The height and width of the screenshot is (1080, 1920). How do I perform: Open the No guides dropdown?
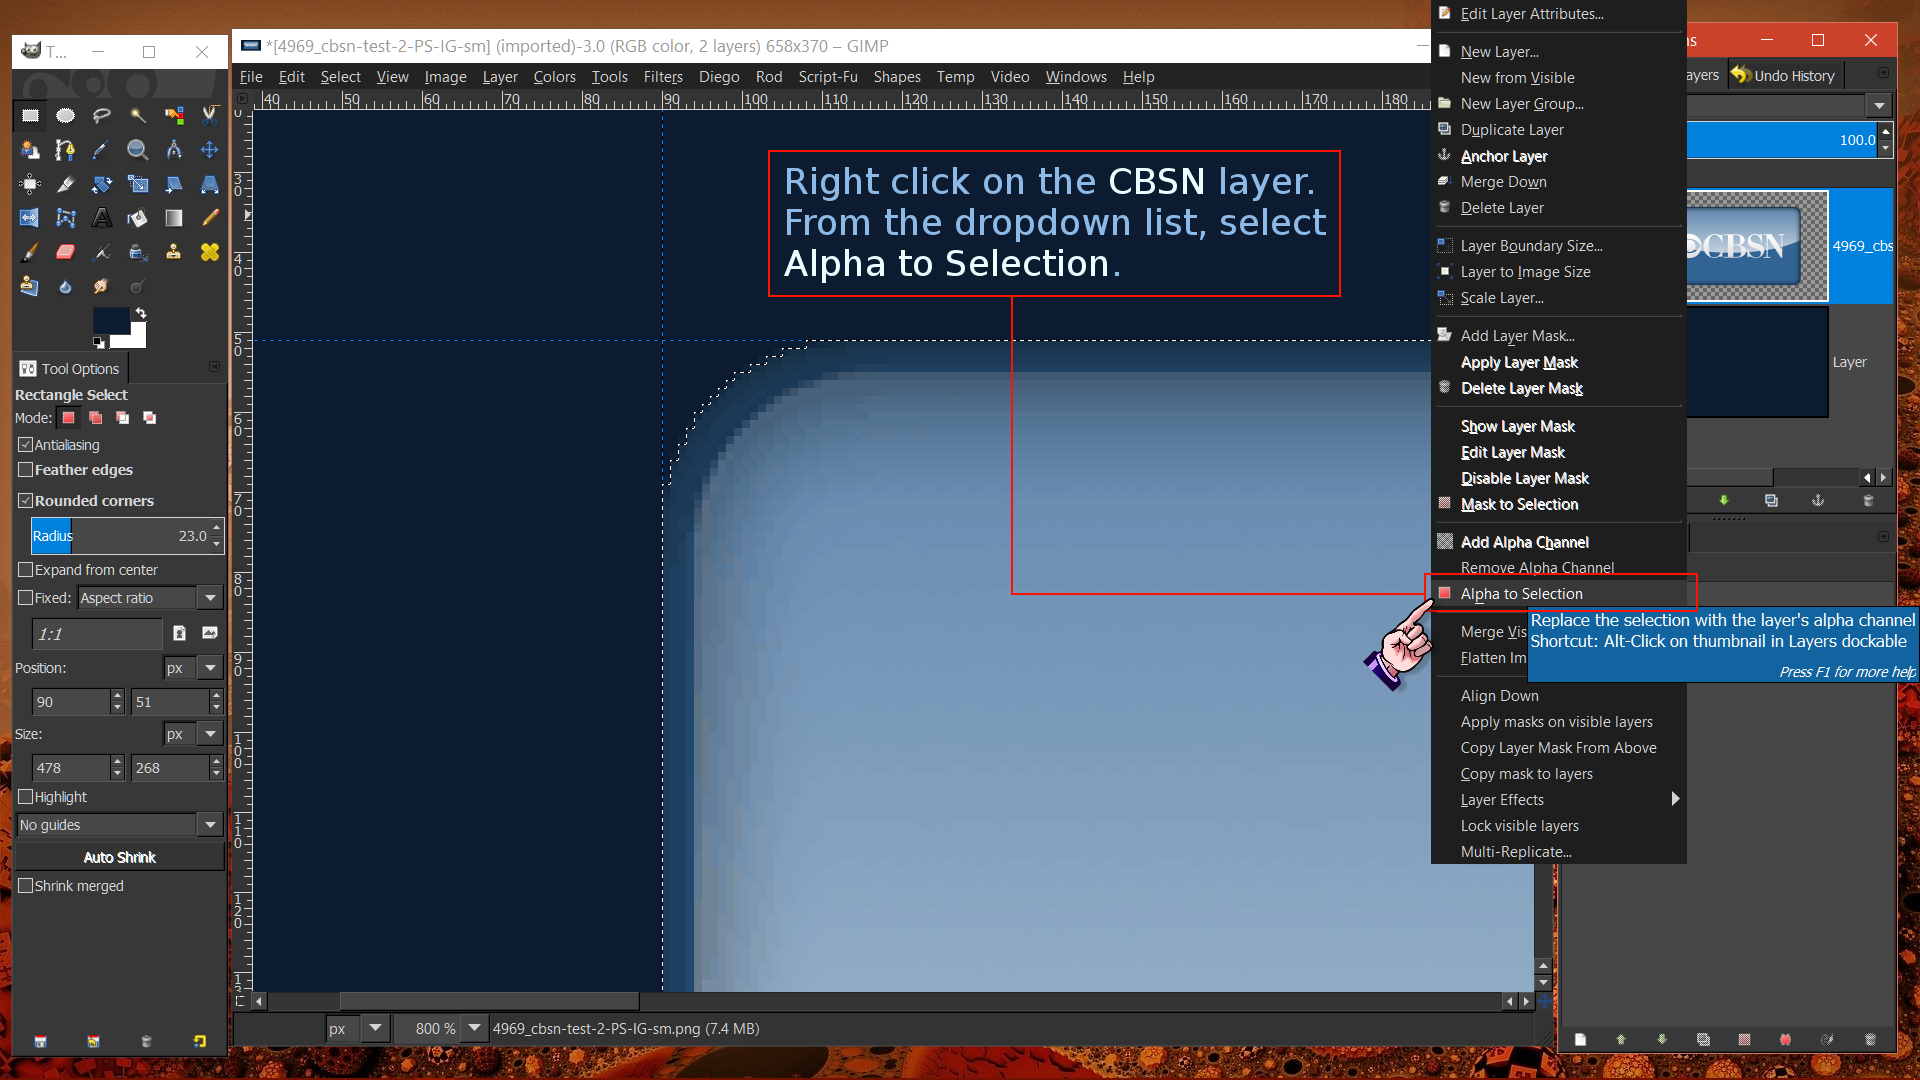(x=119, y=825)
